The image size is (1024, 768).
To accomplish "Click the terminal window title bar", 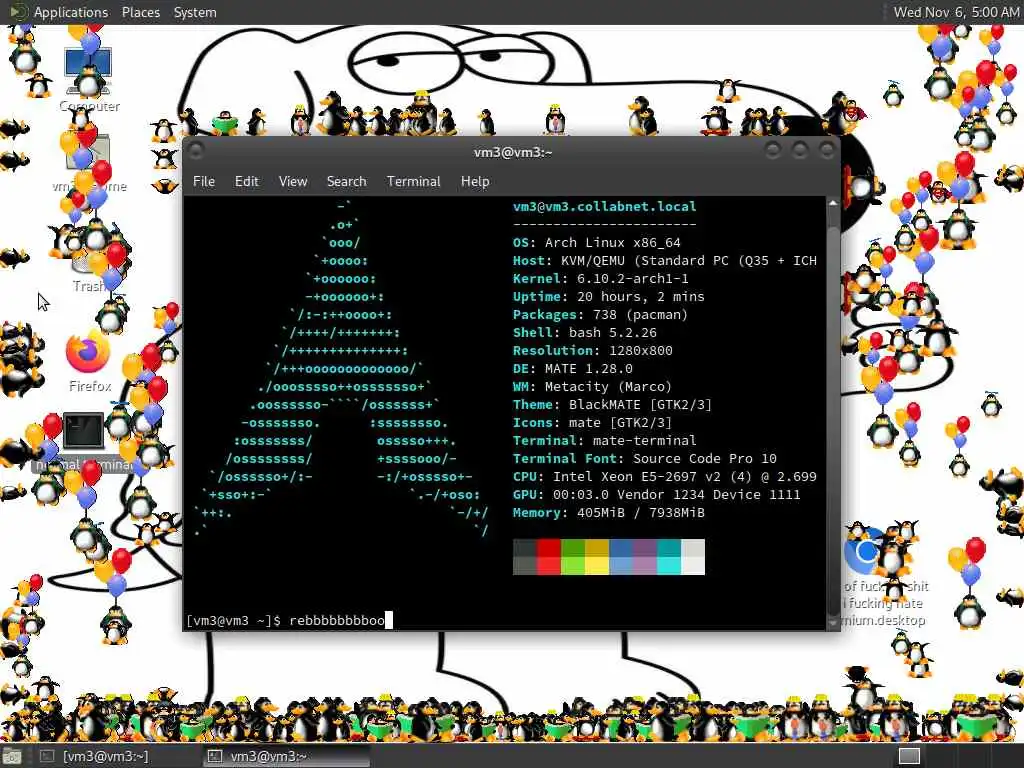I will pyautogui.click(x=512, y=152).
